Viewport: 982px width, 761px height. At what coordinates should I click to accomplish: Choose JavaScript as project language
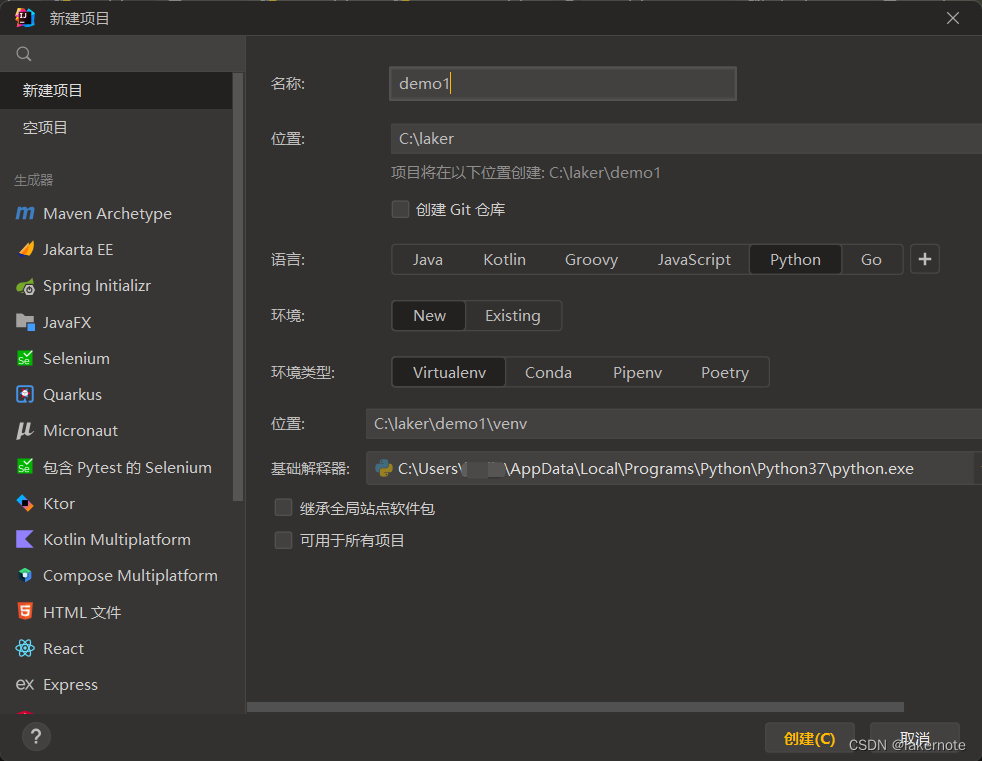coord(694,259)
